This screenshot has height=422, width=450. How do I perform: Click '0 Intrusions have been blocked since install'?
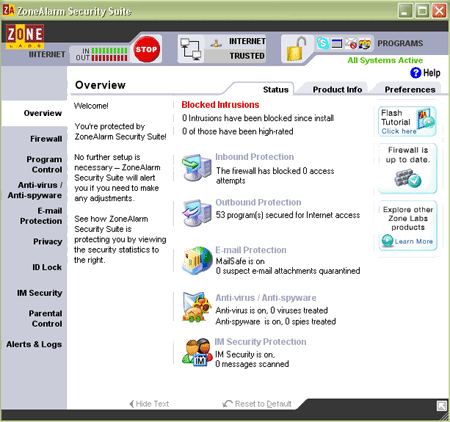click(258, 118)
